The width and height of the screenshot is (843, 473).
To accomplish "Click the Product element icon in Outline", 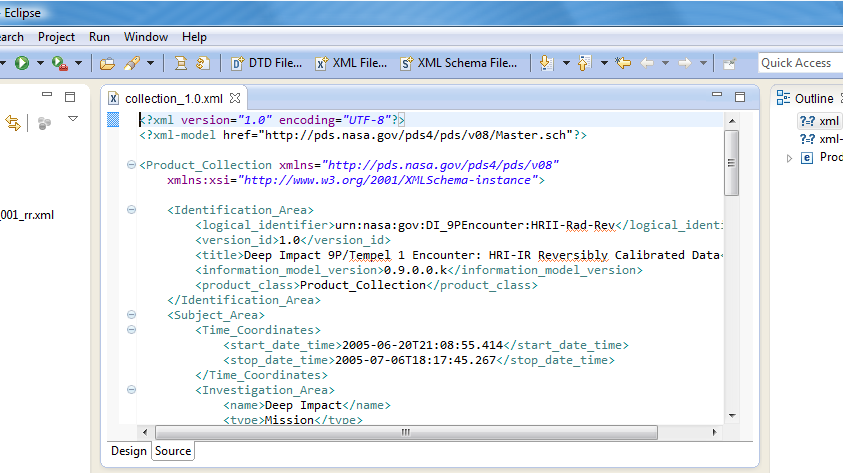I will click(807, 158).
